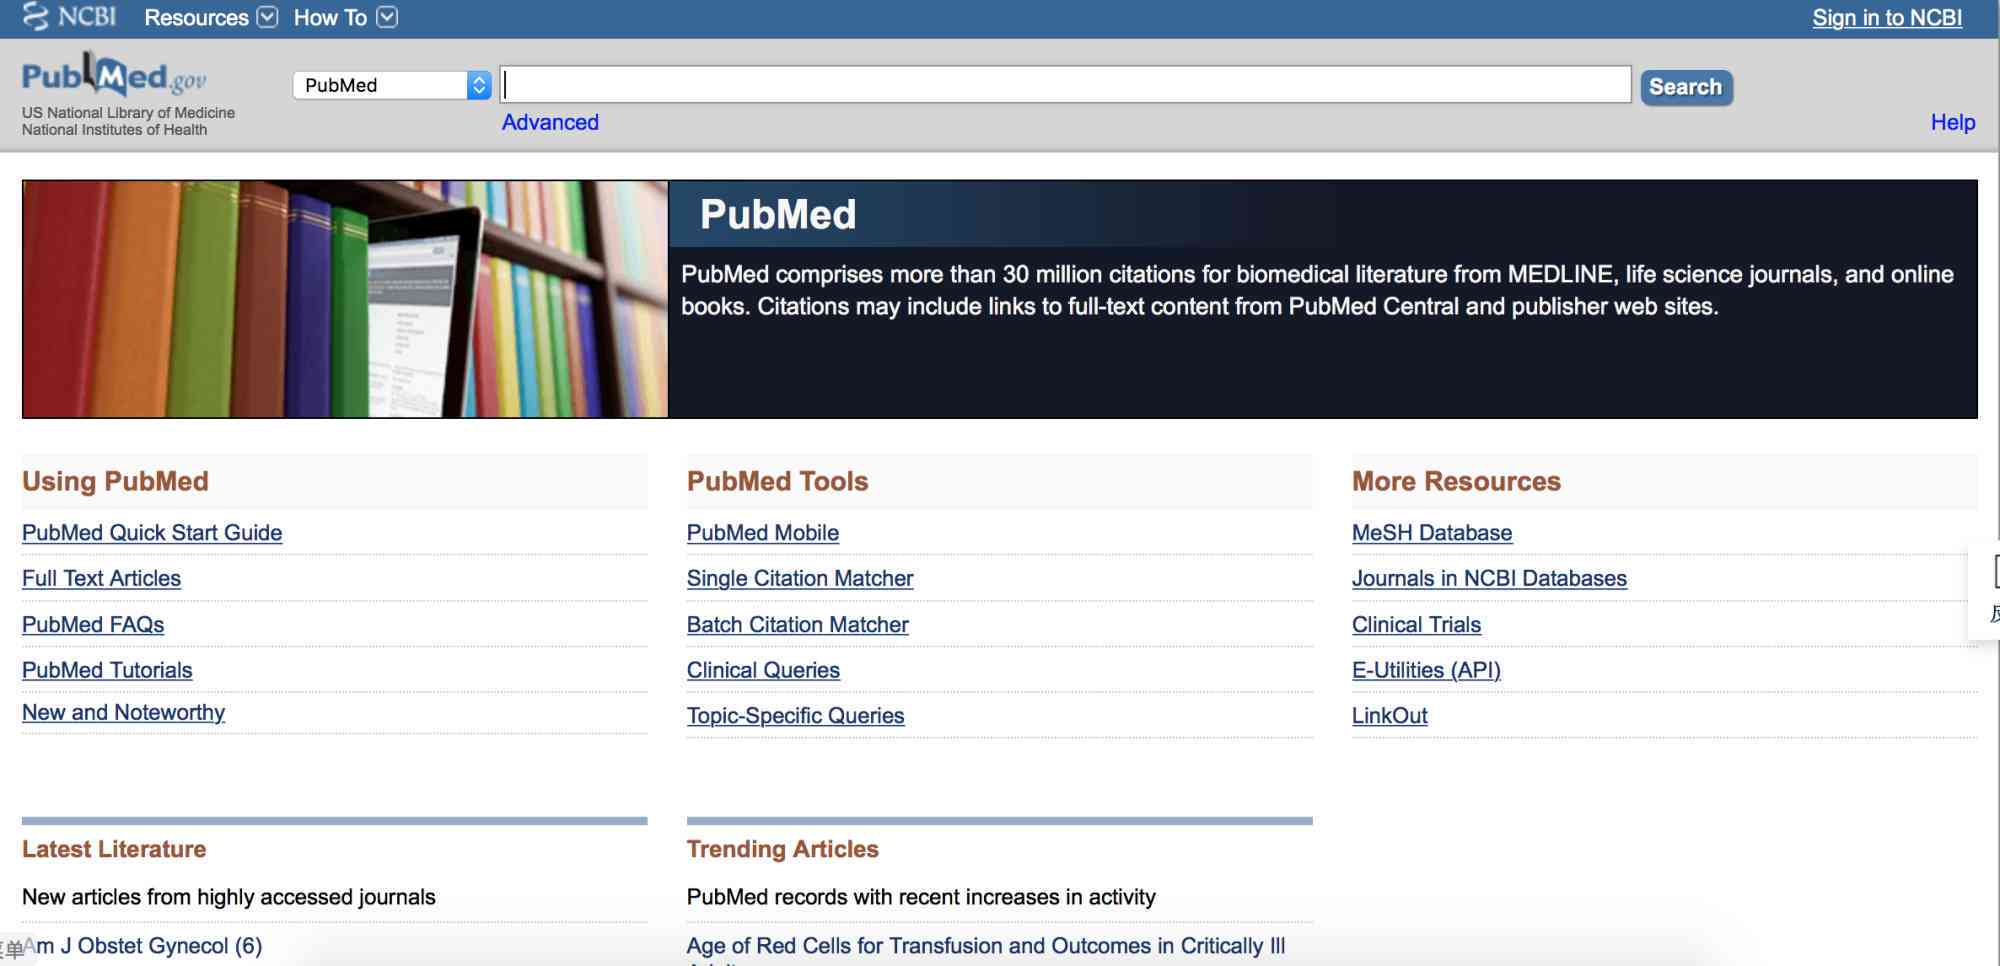The width and height of the screenshot is (2000, 966).
Task: Open Clinical Trials link
Action: point(1416,625)
